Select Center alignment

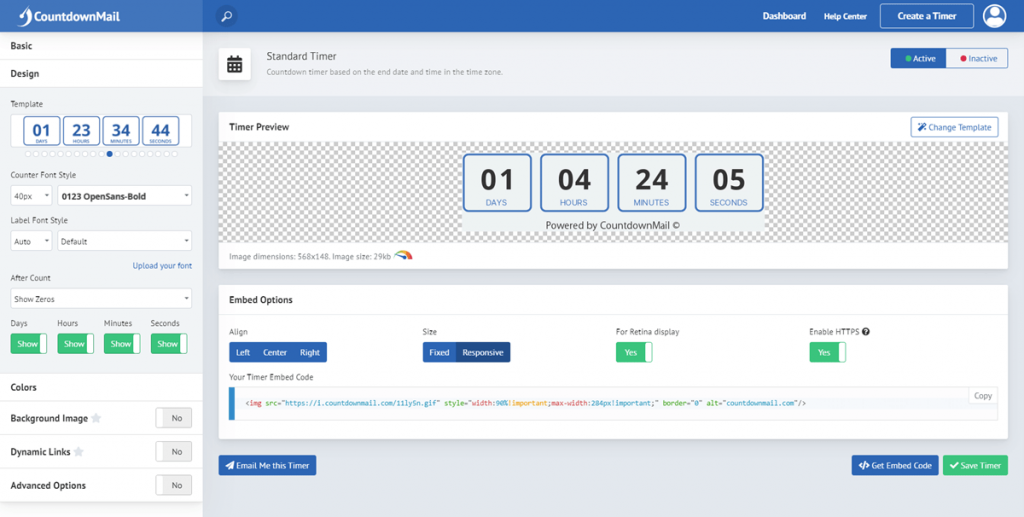pos(275,352)
